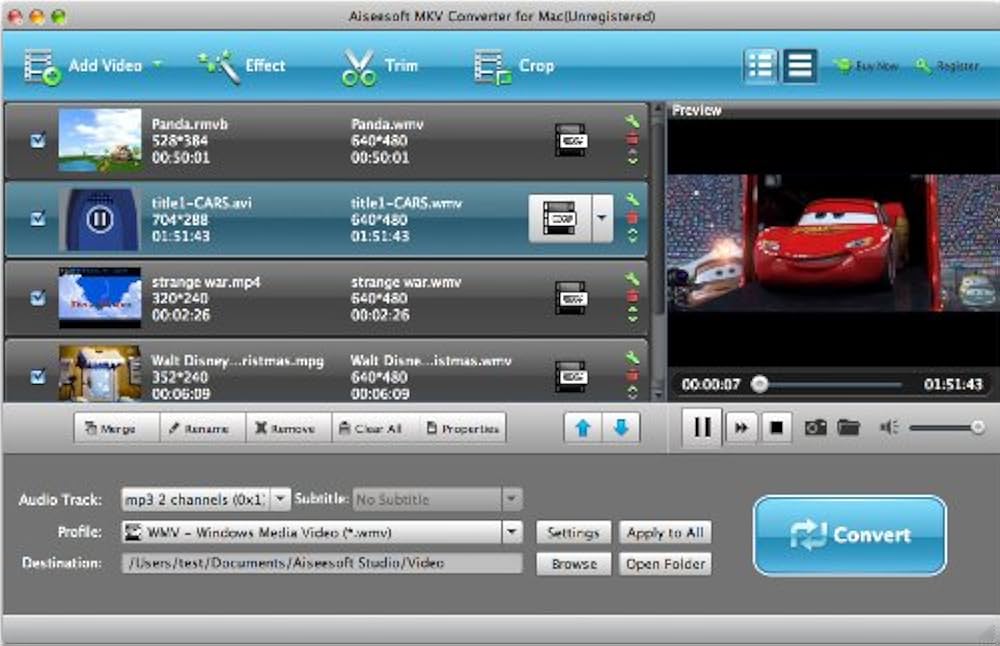Stop the video preview

[x=775, y=427]
